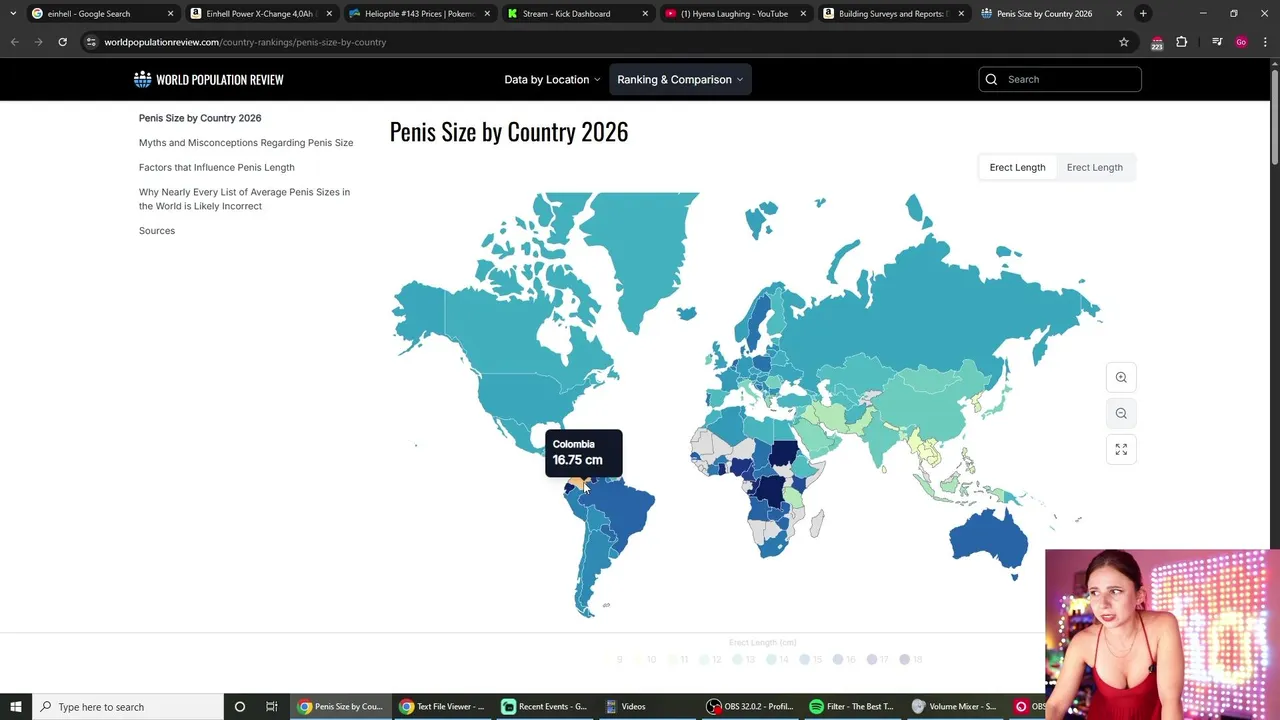Go to Myths and Misconceptions Regarding Penis Size

coord(246,142)
